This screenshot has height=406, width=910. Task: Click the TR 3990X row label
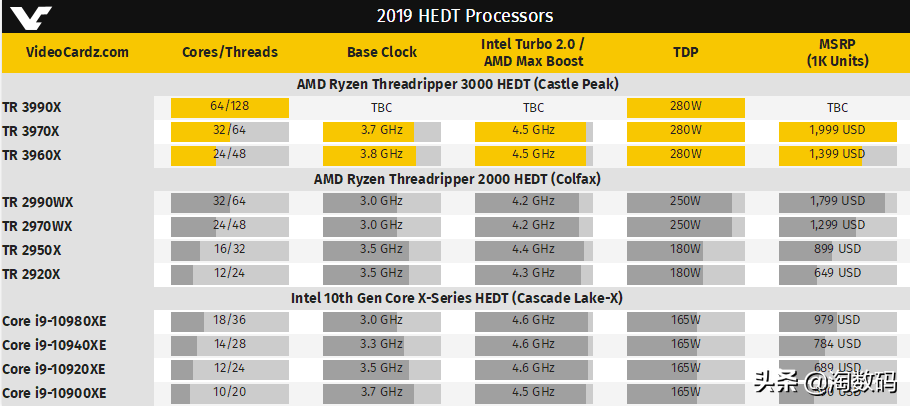click(31, 108)
